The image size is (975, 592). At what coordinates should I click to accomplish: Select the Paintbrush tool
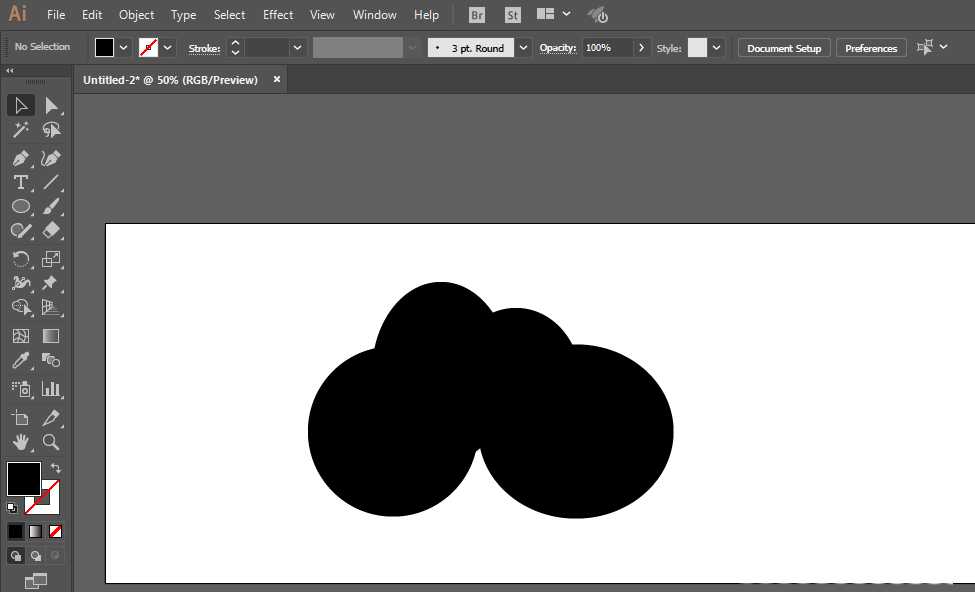[x=51, y=206]
